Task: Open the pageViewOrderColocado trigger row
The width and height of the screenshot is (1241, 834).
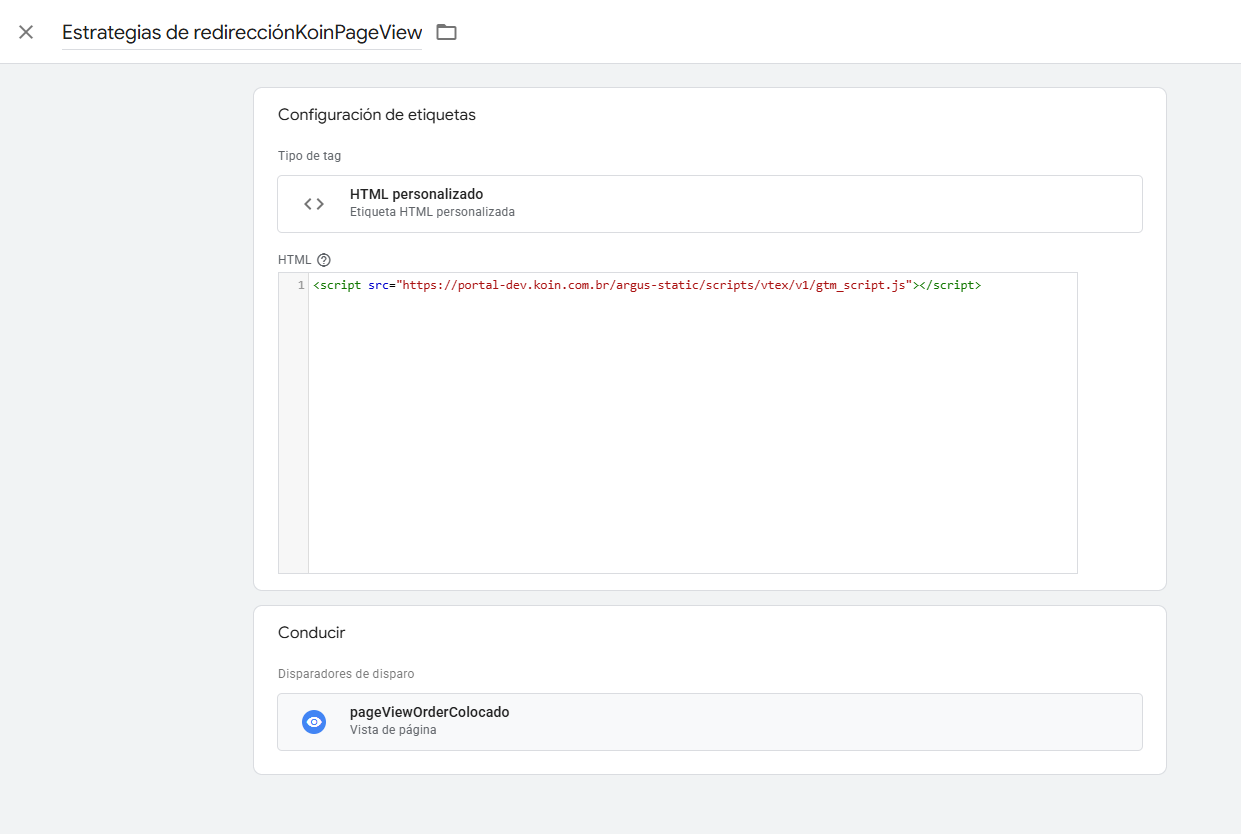Action: [x=710, y=722]
